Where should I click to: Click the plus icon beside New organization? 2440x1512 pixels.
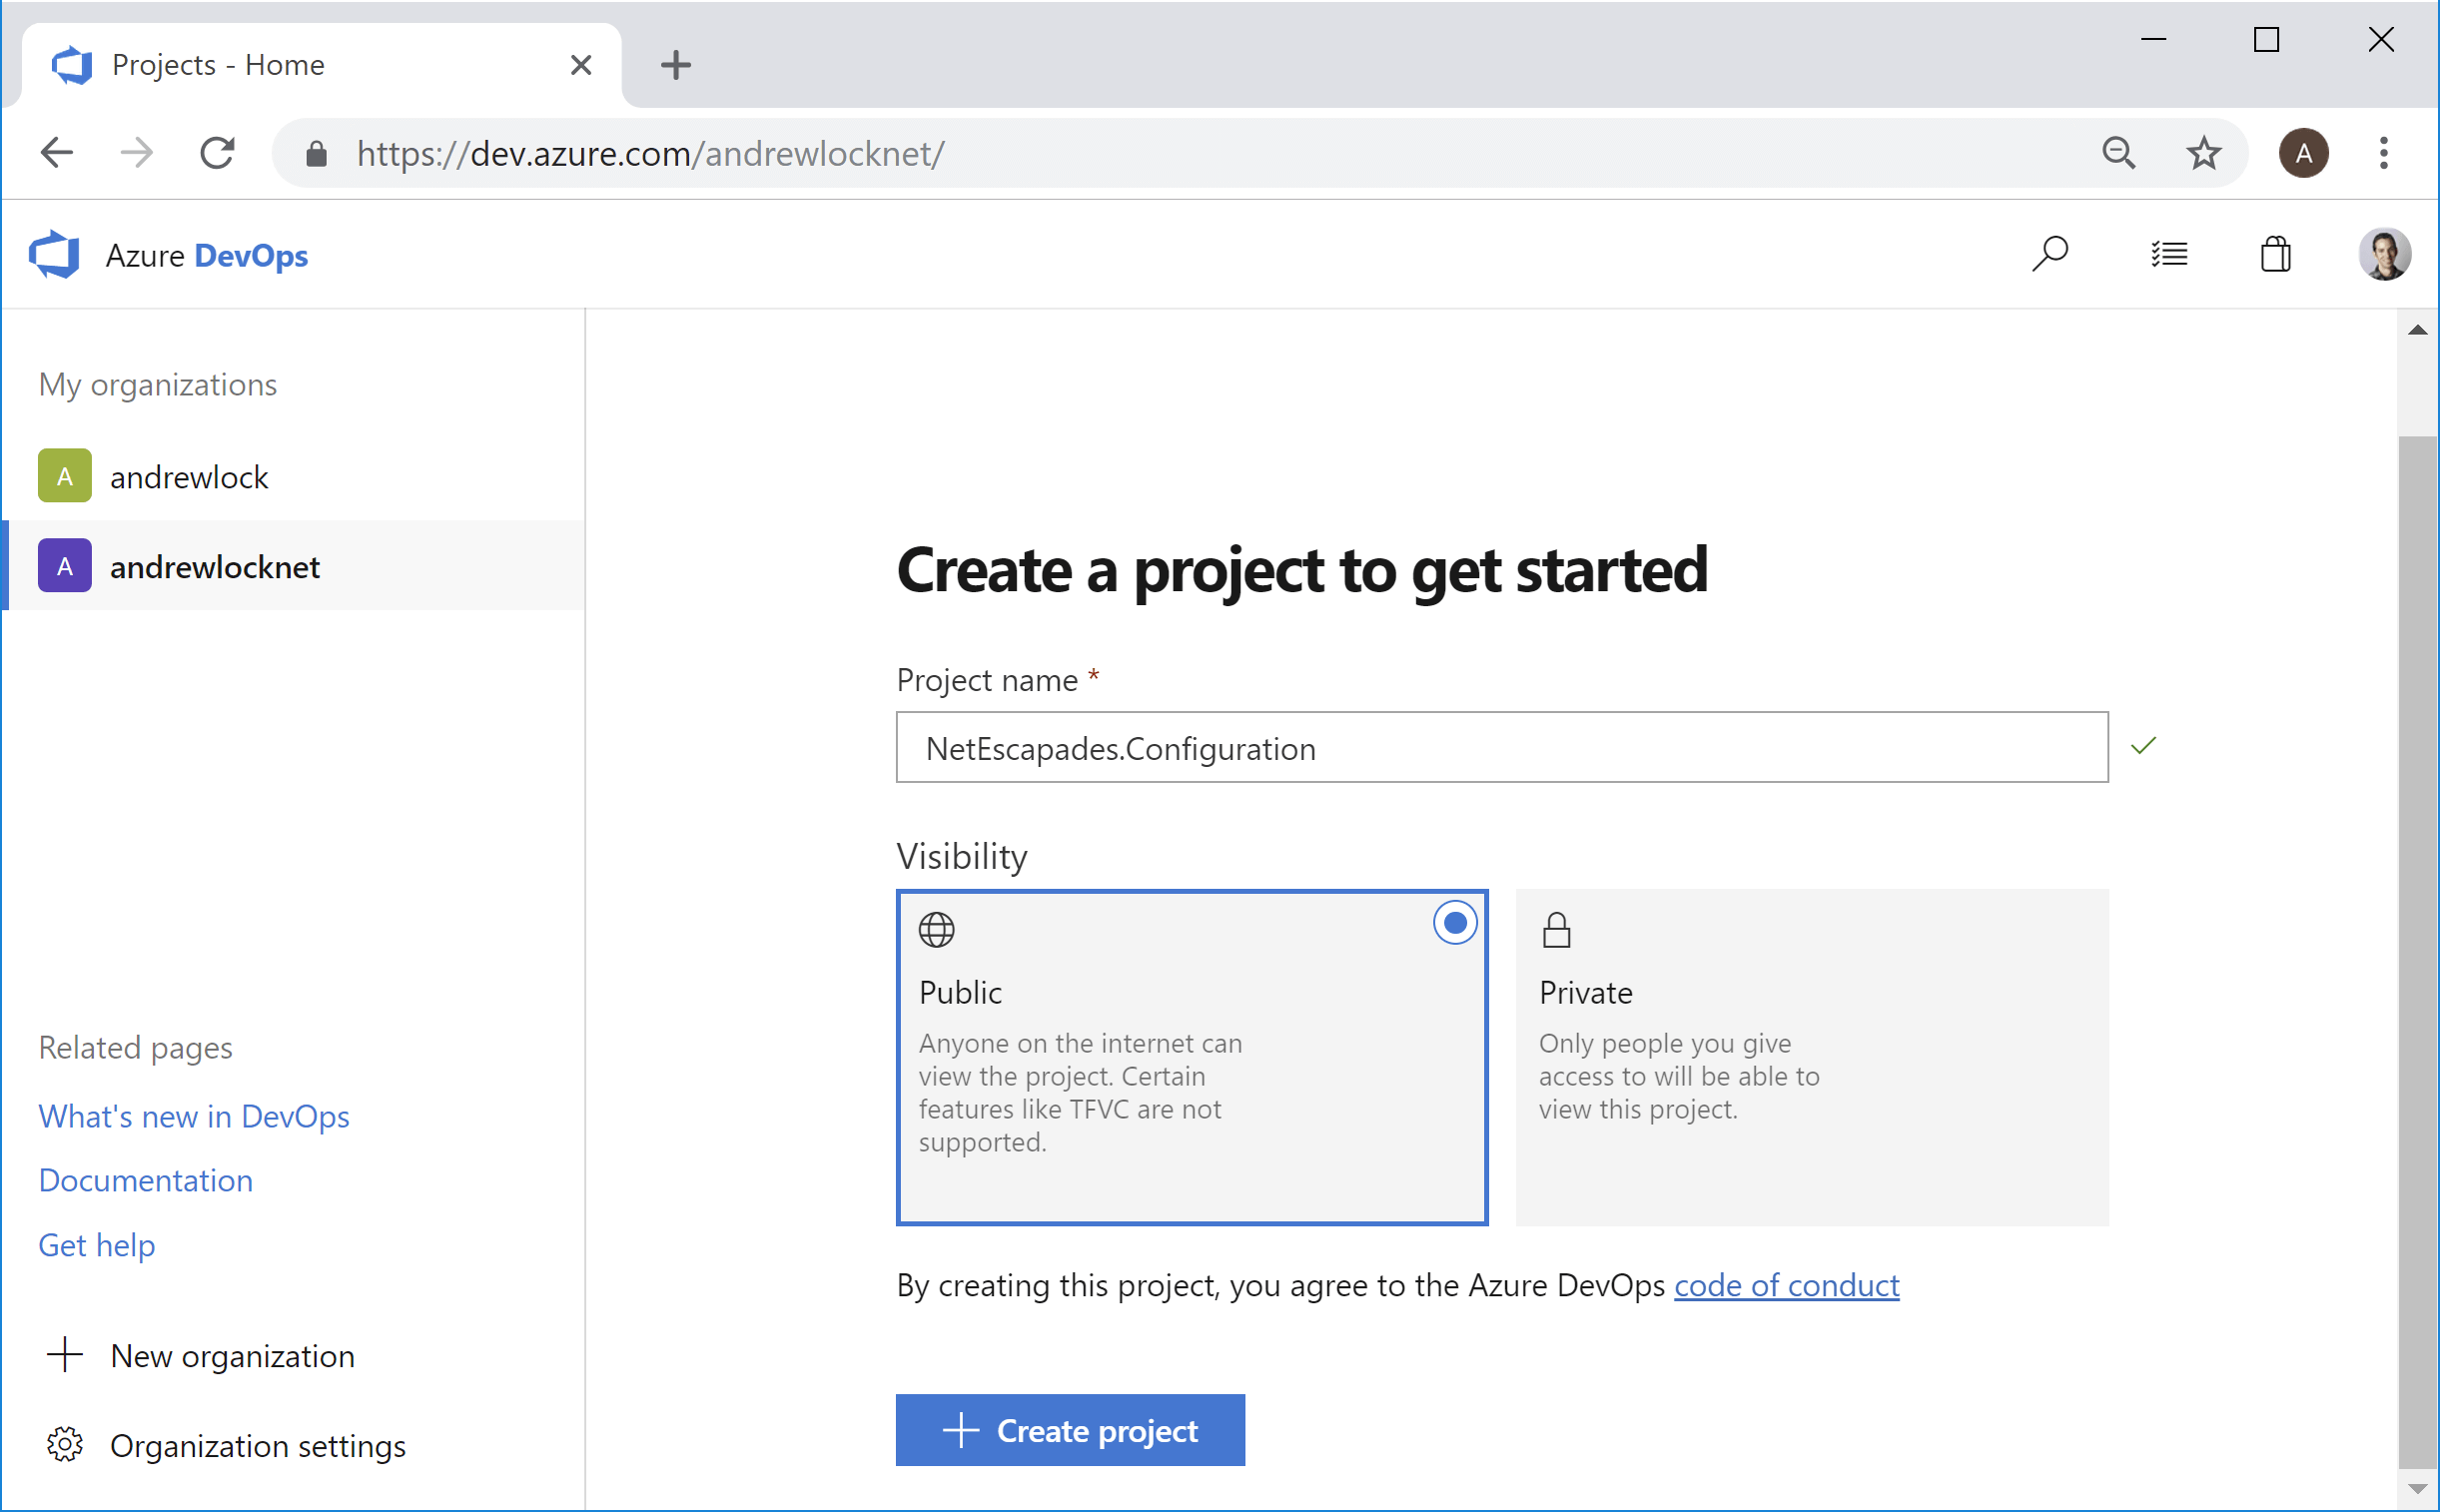tap(65, 1355)
